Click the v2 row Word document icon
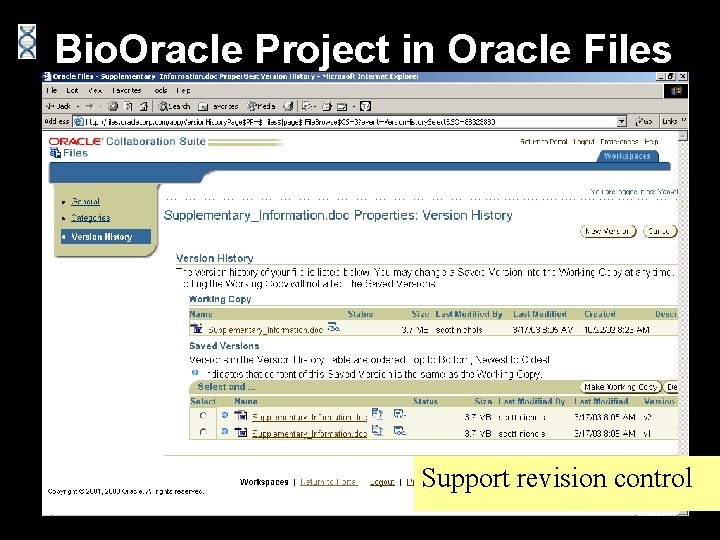The image size is (720, 540). coord(241,416)
